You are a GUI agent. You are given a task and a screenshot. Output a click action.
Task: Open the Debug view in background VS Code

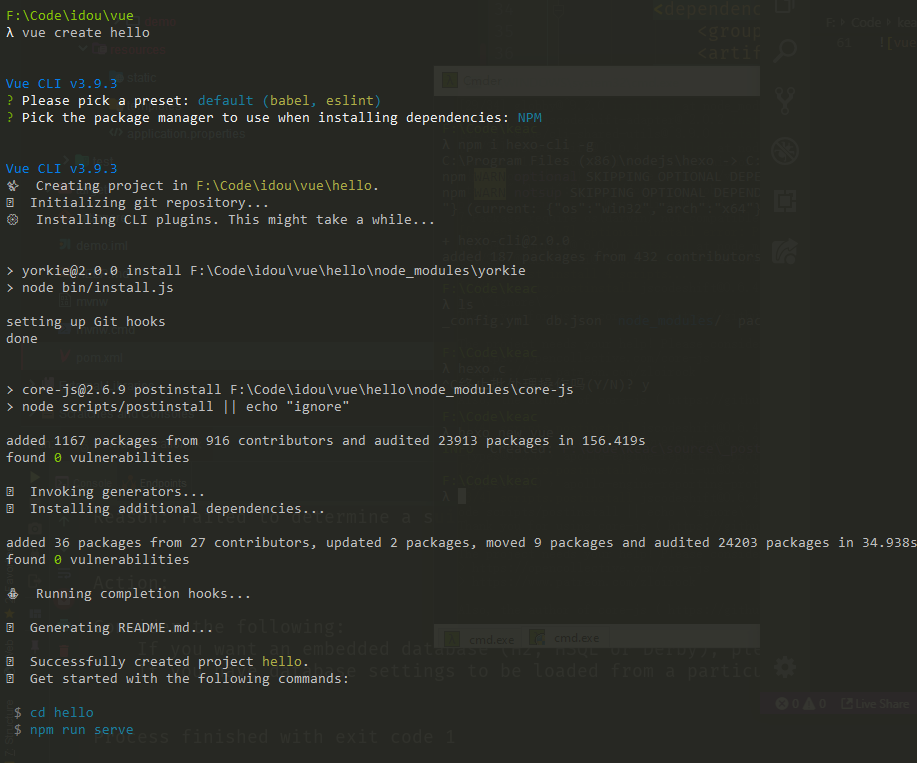click(x=785, y=151)
